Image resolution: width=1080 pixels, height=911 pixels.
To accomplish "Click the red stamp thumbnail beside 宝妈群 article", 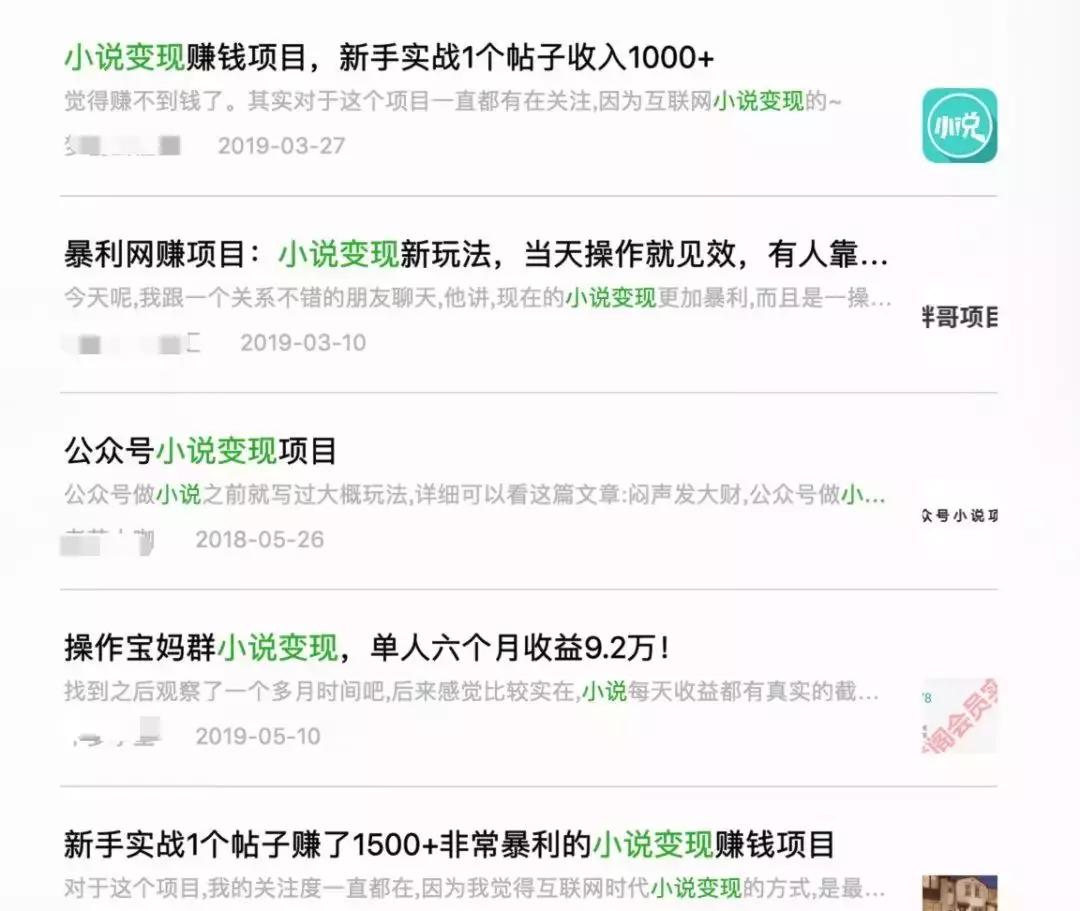I will coord(959,715).
